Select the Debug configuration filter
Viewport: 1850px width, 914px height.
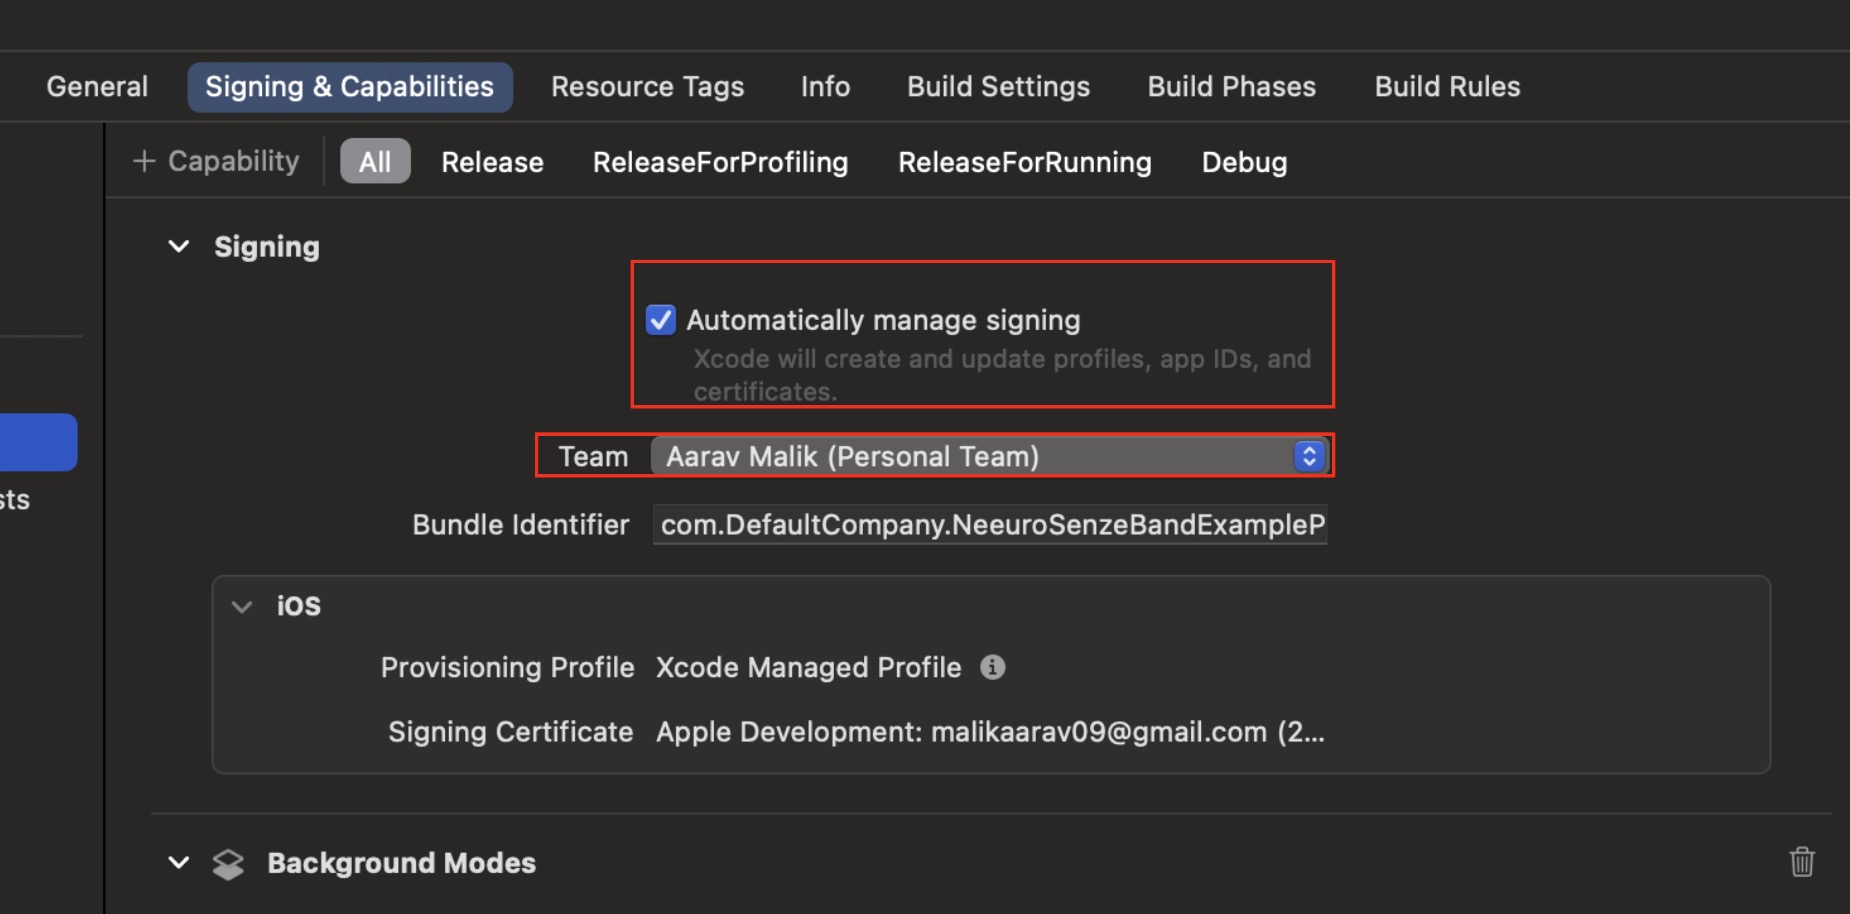[x=1243, y=161]
